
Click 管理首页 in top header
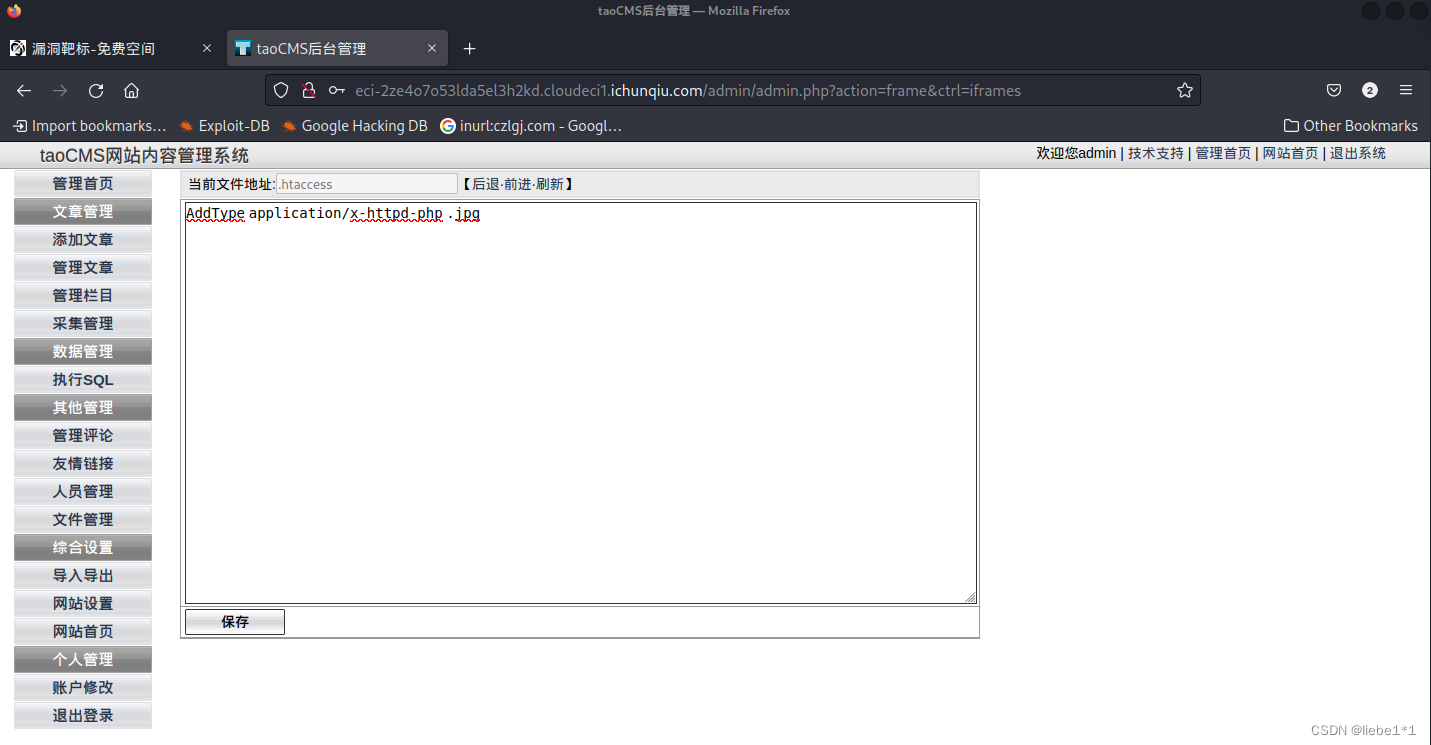[x=1223, y=153]
